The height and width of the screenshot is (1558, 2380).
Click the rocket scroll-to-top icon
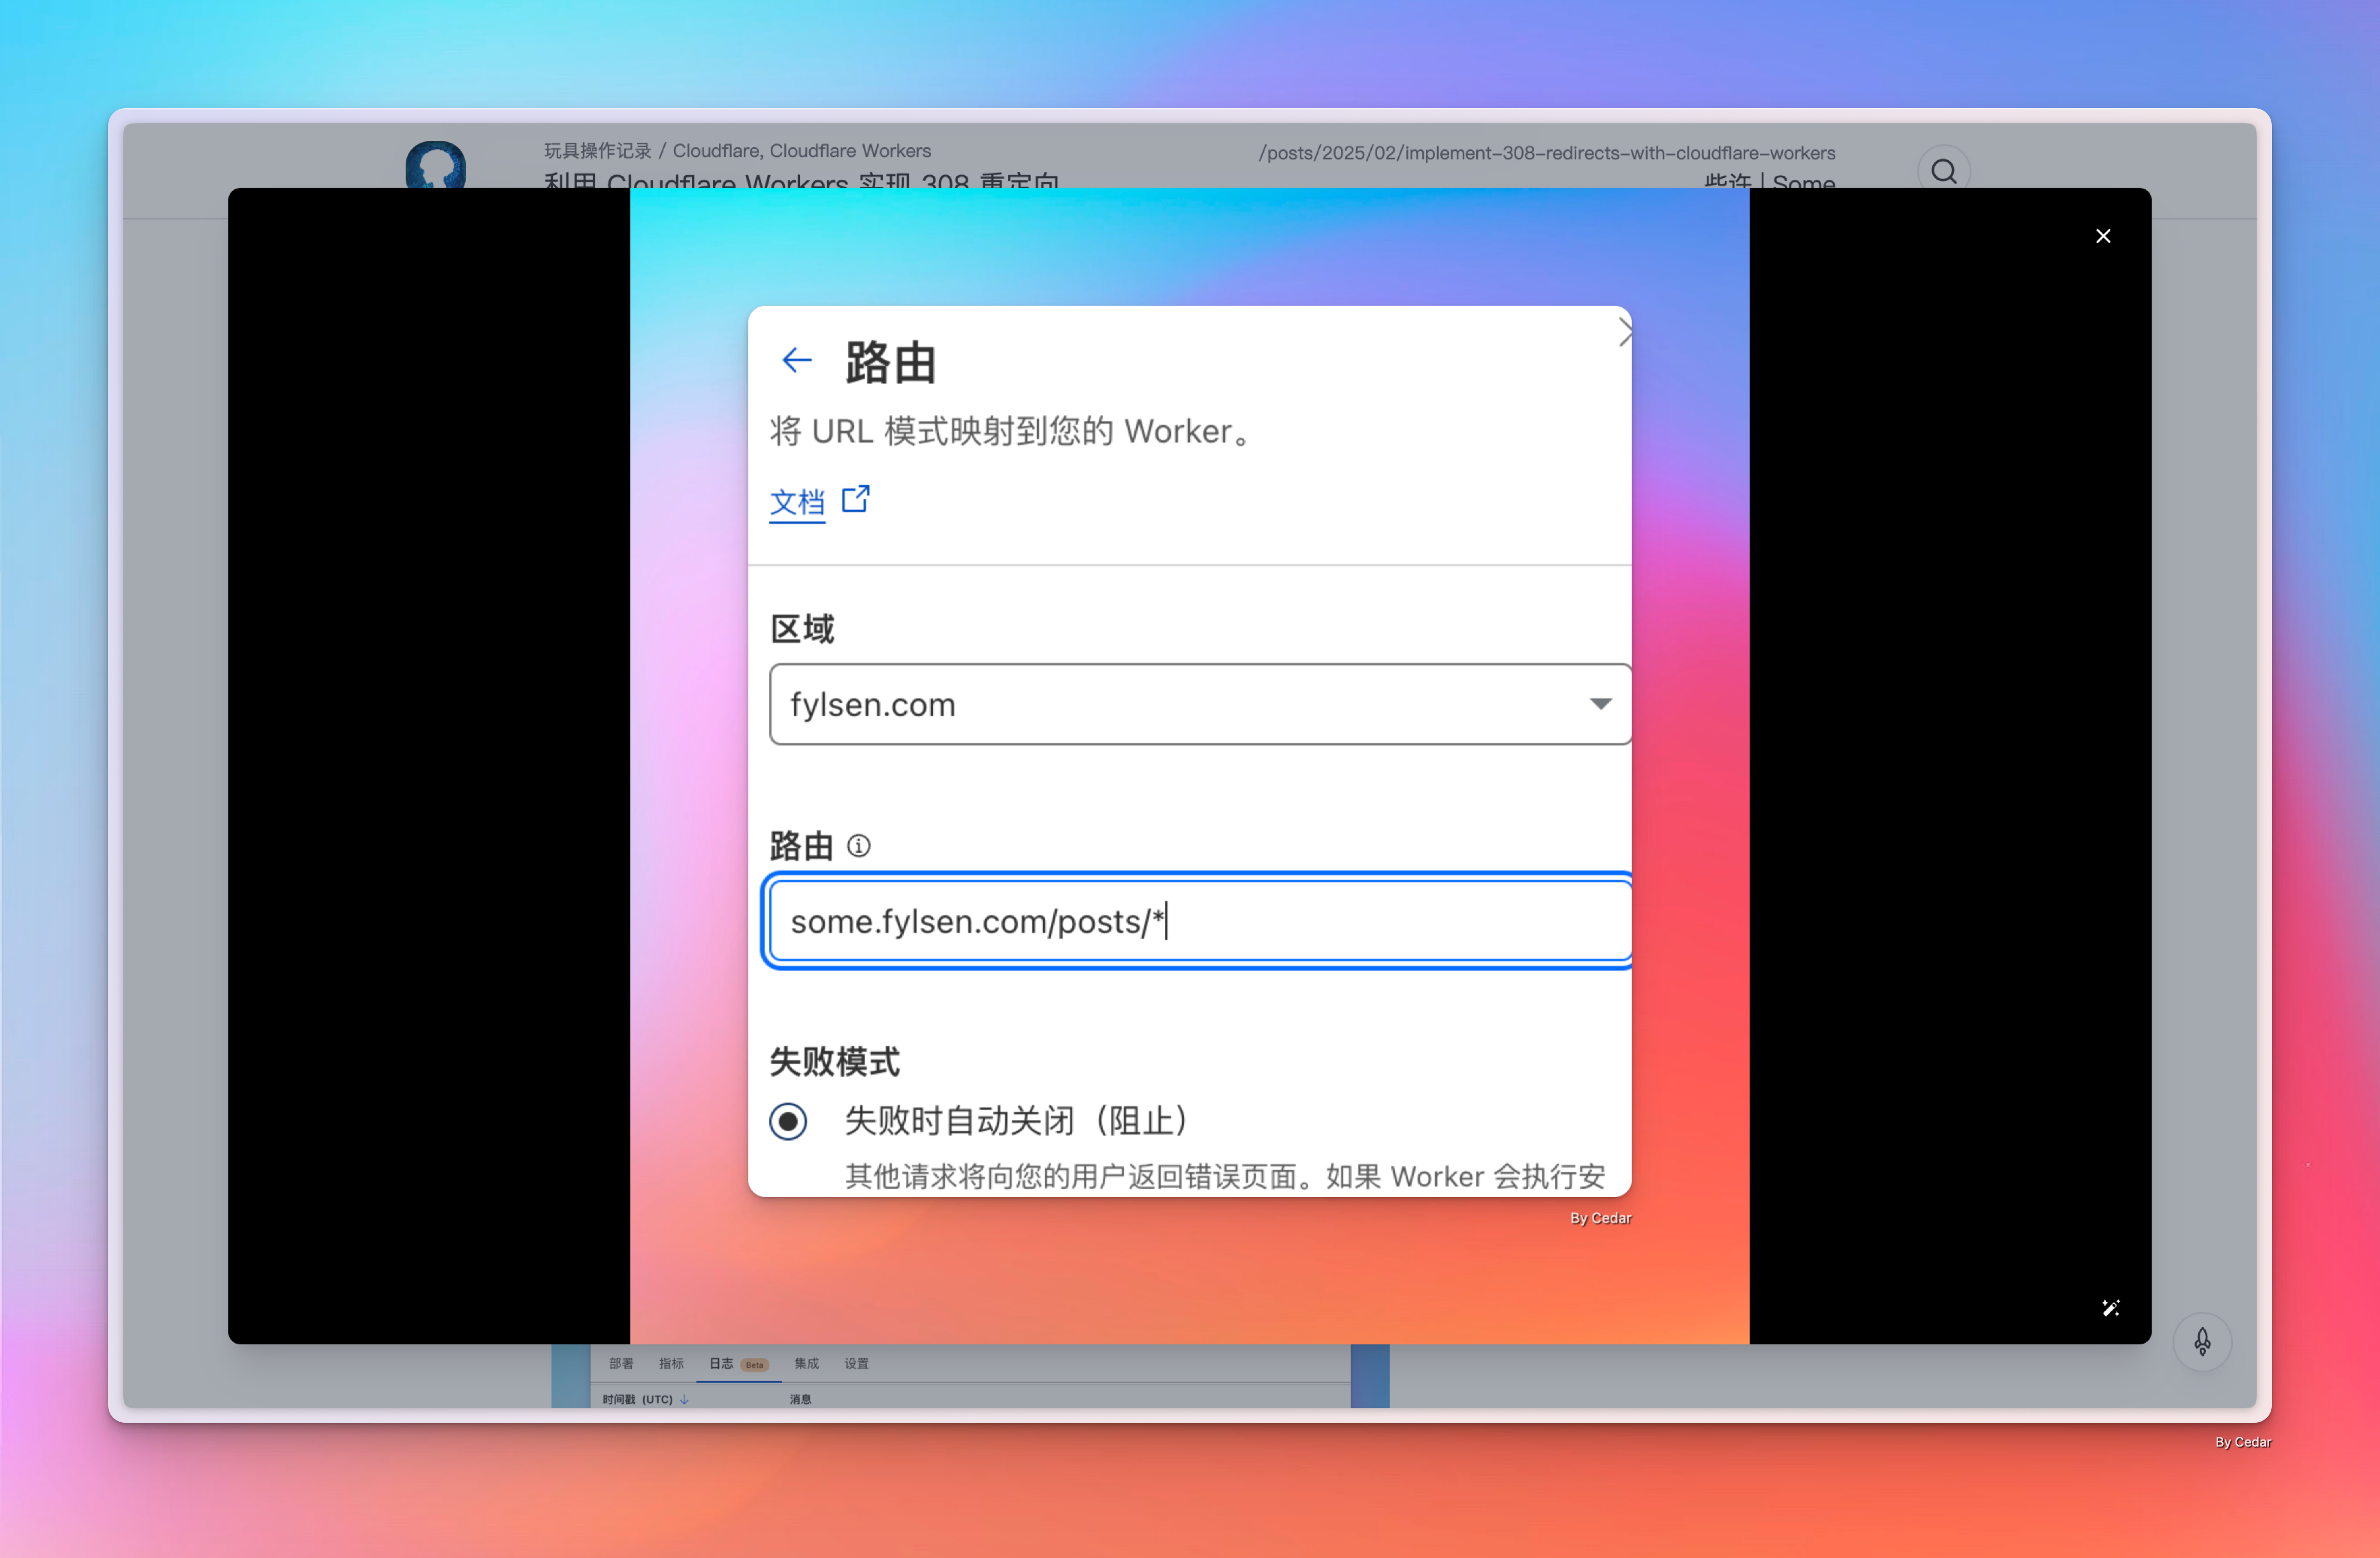point(2202,1341)
